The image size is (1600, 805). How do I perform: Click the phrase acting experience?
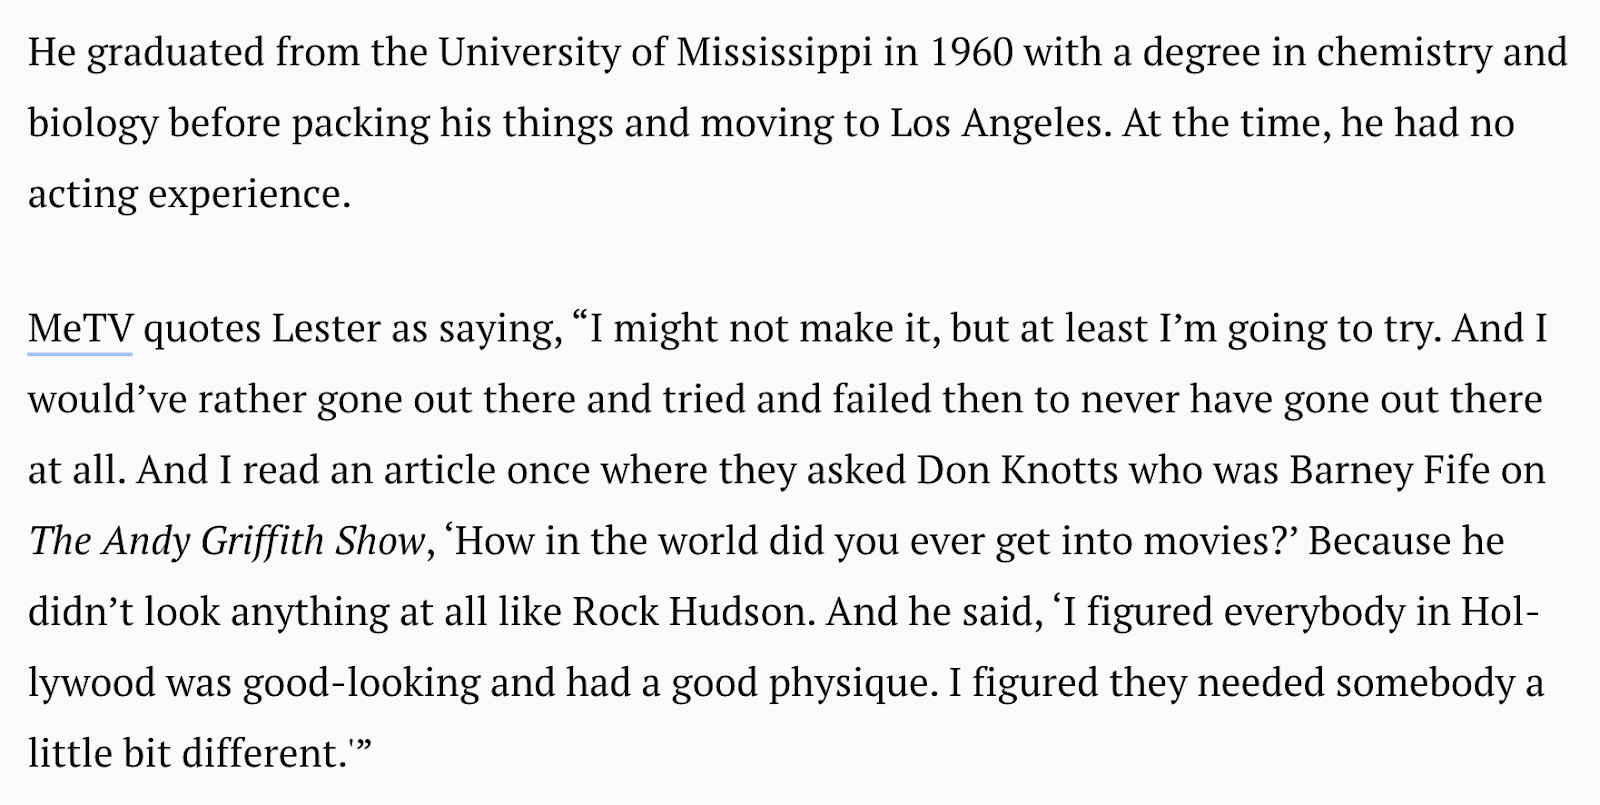(x=189, y=194)
